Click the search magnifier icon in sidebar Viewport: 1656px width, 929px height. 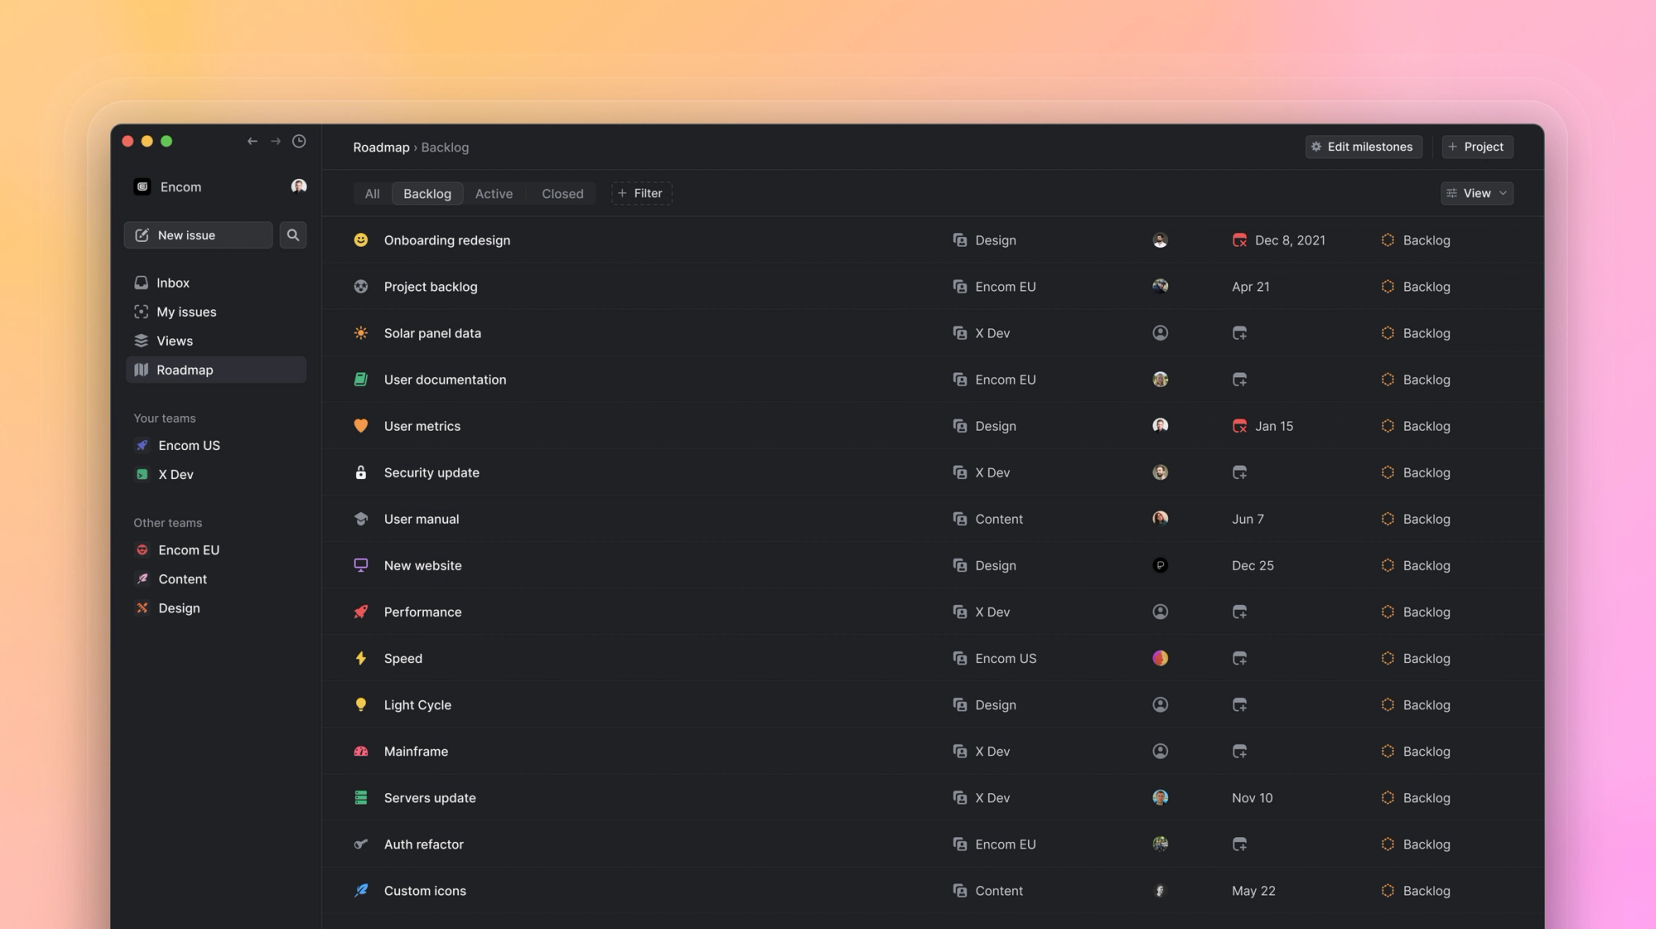[293, 235]
